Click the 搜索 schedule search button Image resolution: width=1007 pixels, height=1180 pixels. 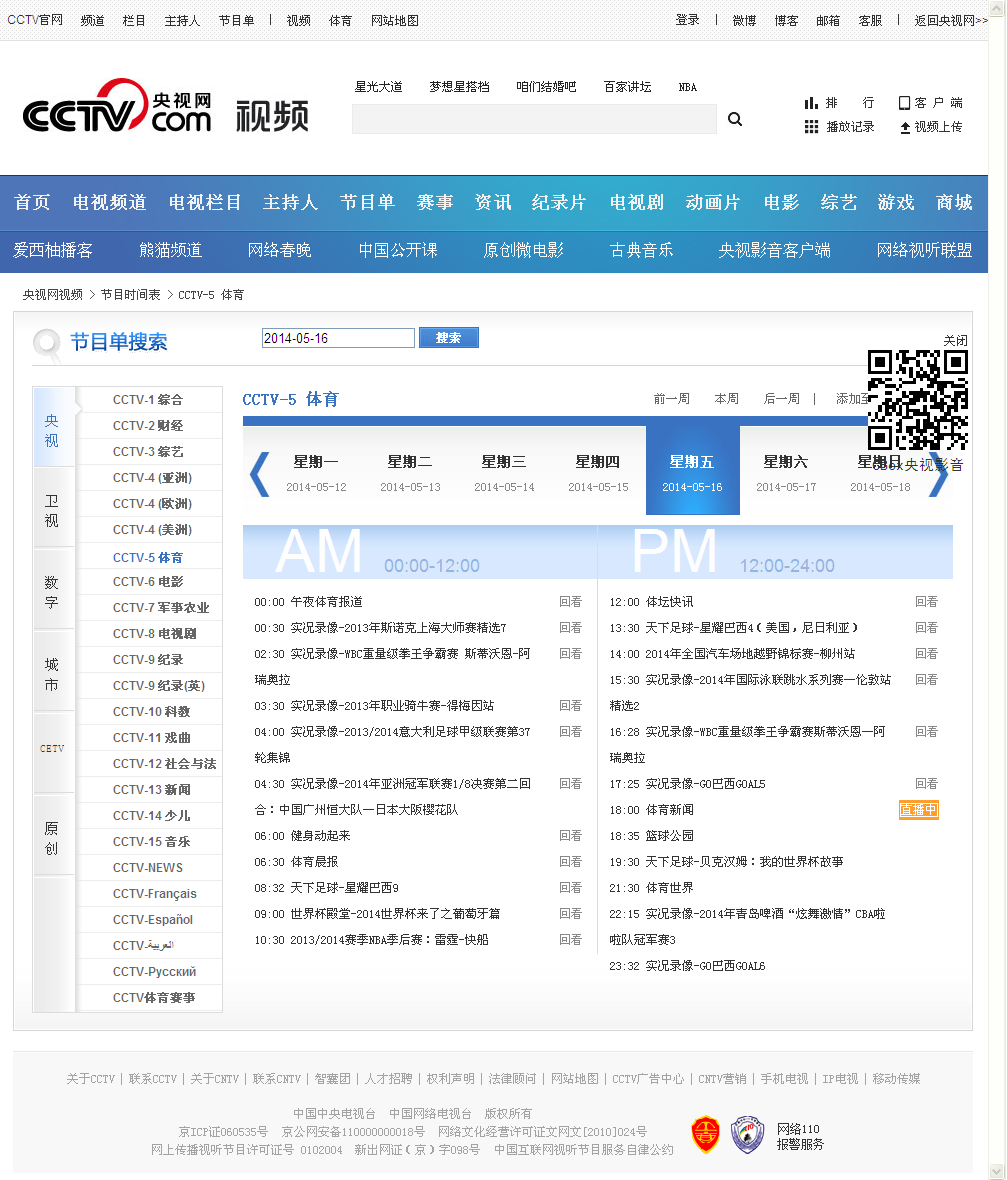pyautogui.click(x=449, y=338)
